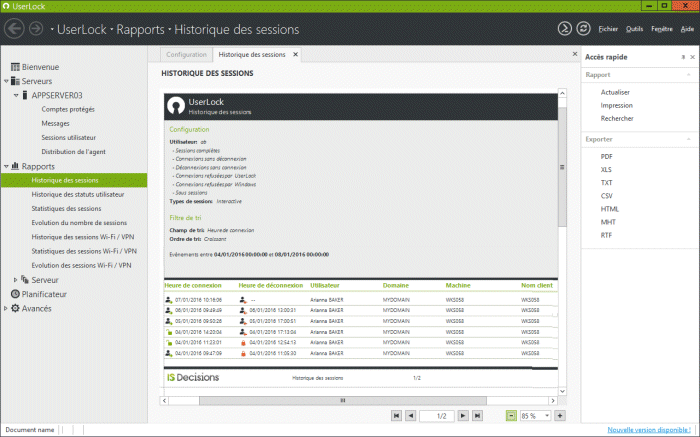Viewport: 700px width, 437px height.
Task: Click the Bienvenue grid icon
Action: click(x=15, y=67)
